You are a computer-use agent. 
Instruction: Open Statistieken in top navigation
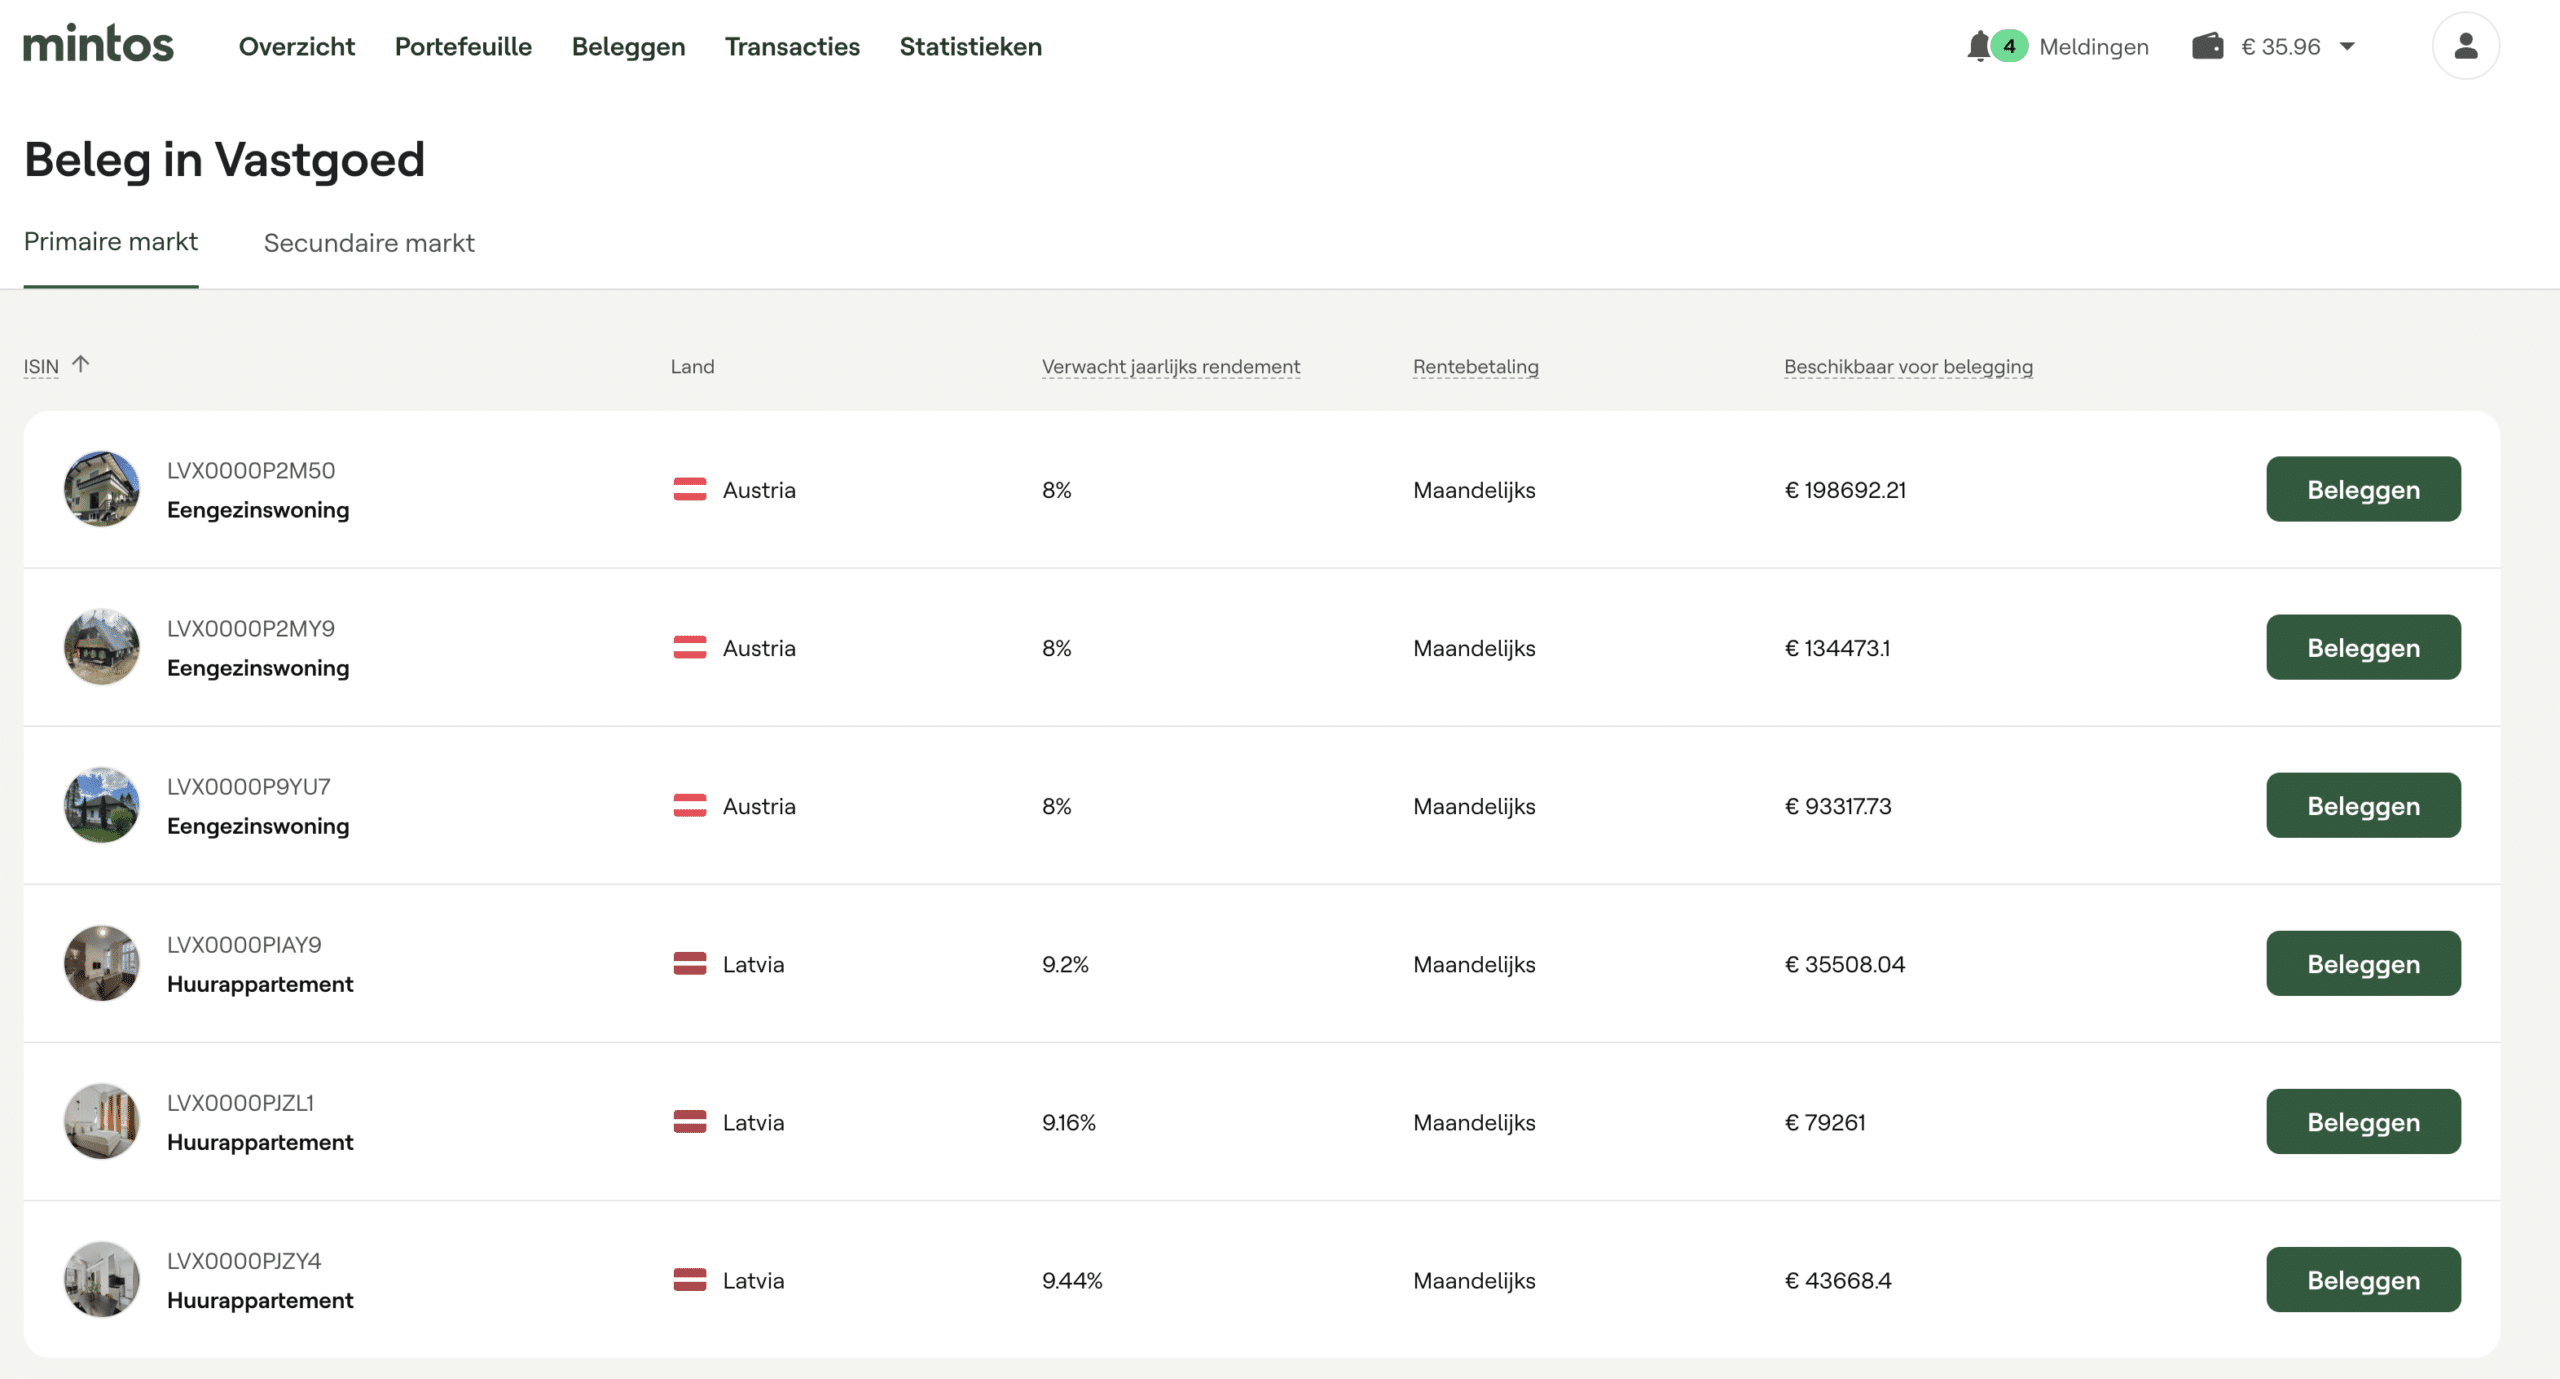click(970, 46)
